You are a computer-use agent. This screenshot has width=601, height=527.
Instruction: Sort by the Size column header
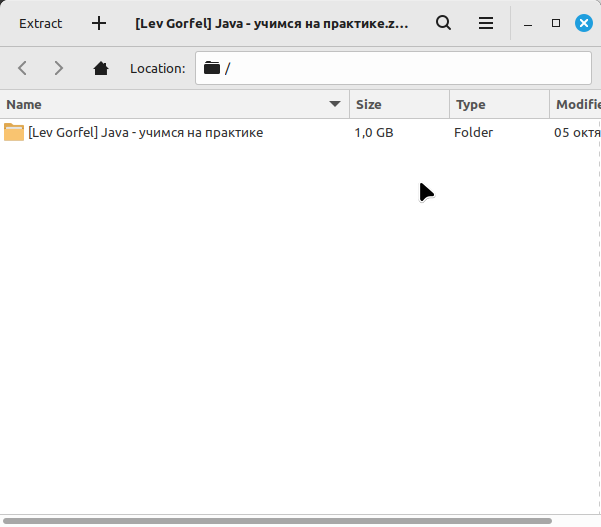click(x=399, y=105)
